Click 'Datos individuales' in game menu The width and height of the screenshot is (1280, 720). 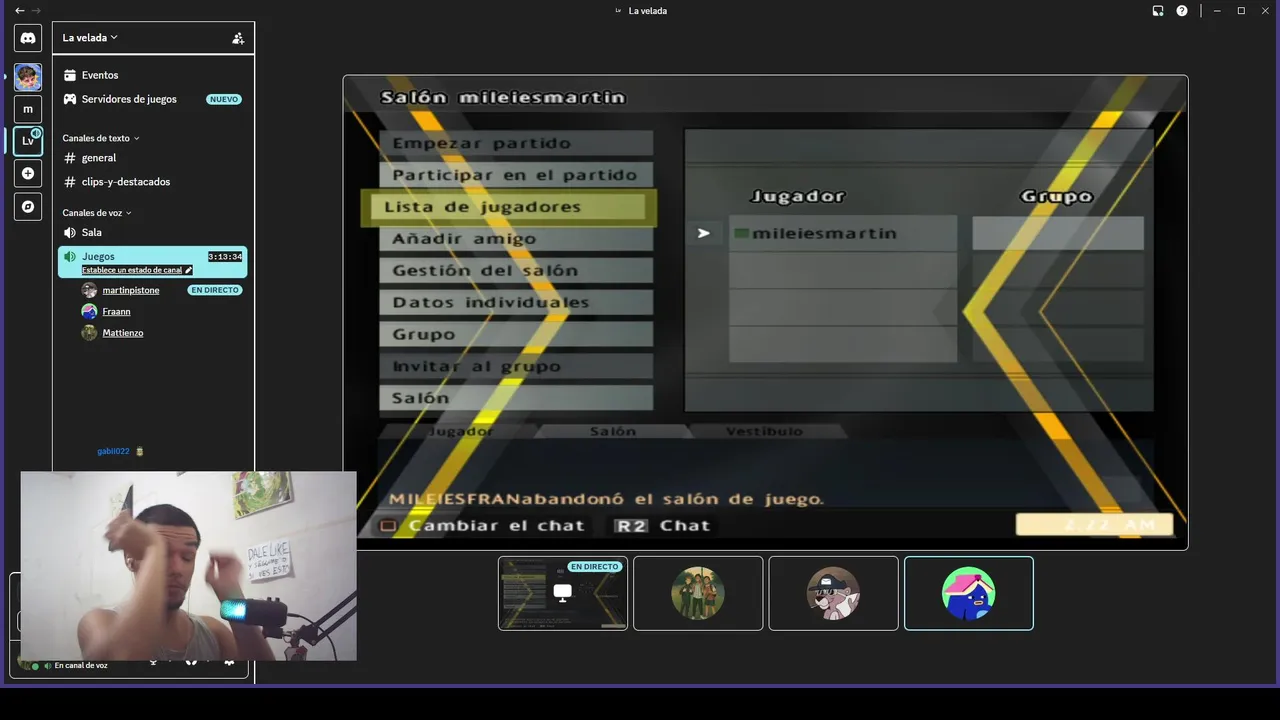point(516,303)
